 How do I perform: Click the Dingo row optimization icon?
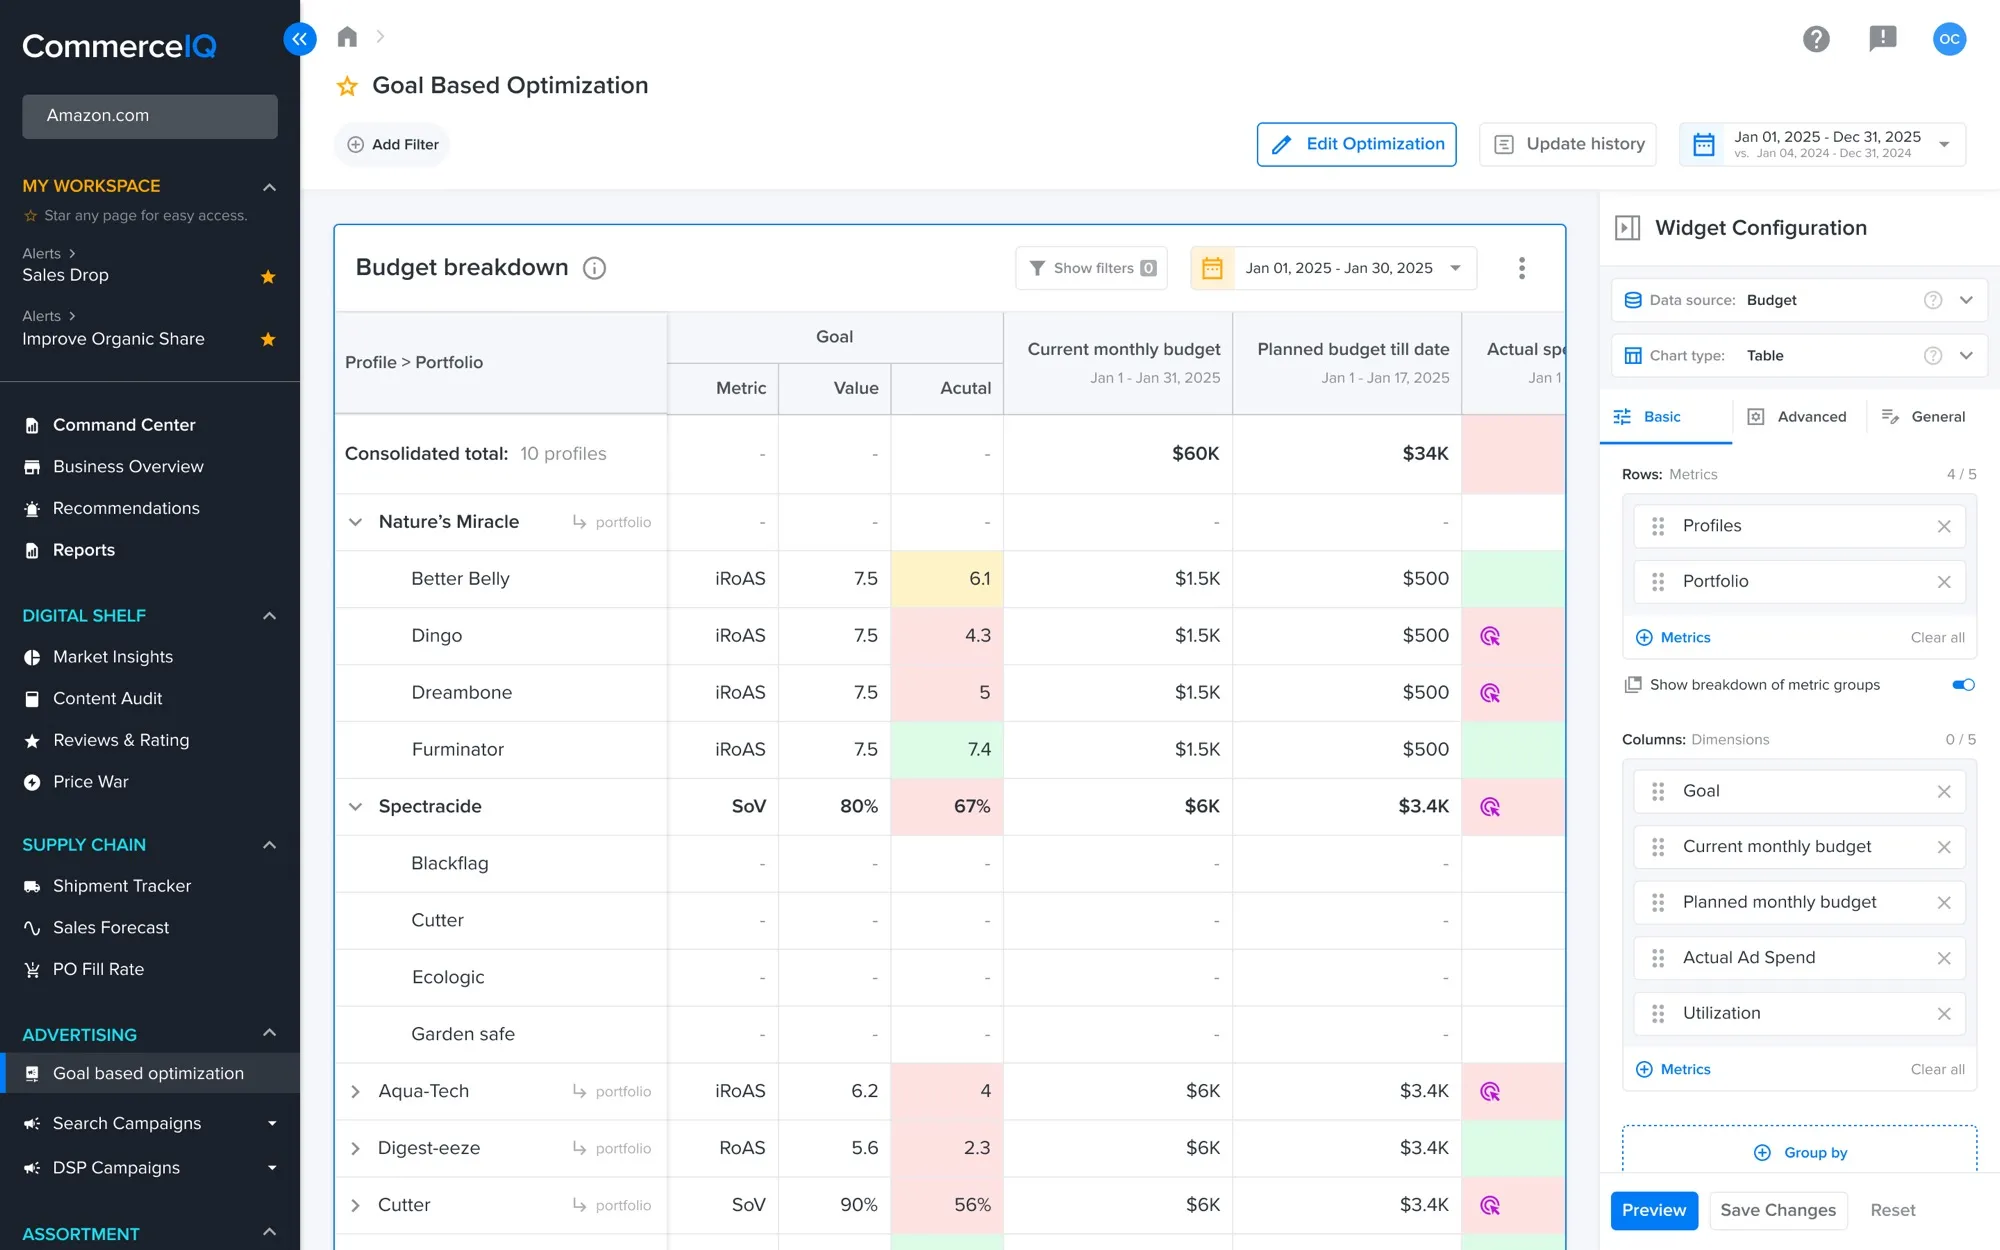coord(1490,636)
